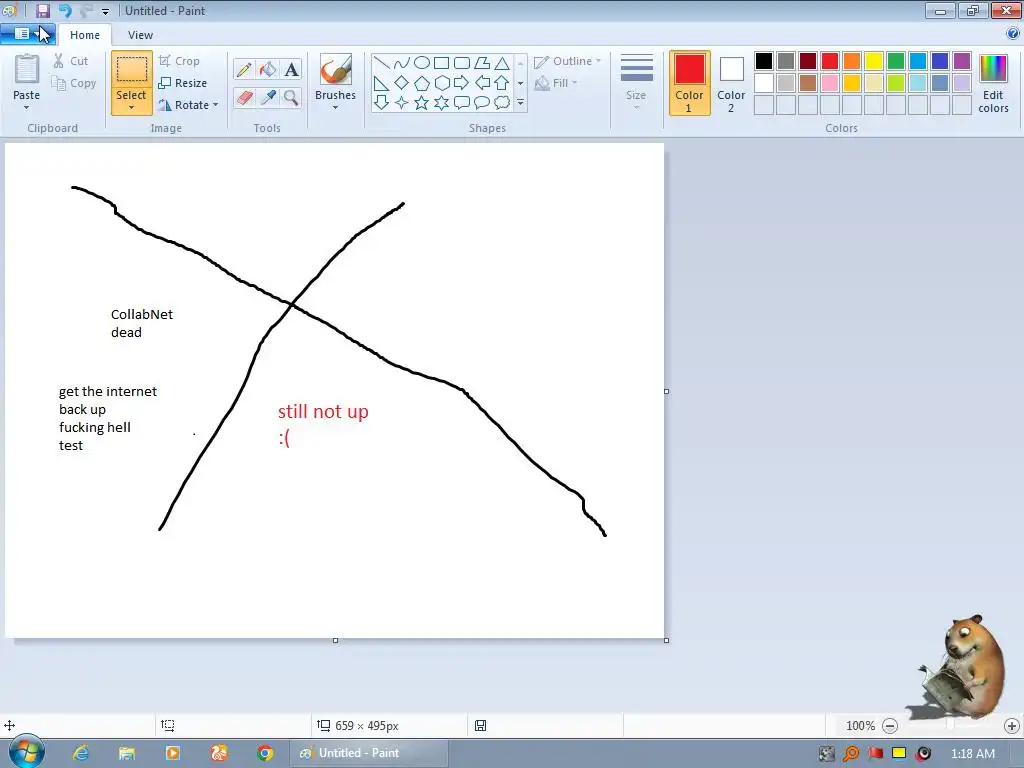Screen dimensions: 1024x768
Task: Click the 1:18 AM system clock
Action: pyautogui.click(x=973, y=754)
